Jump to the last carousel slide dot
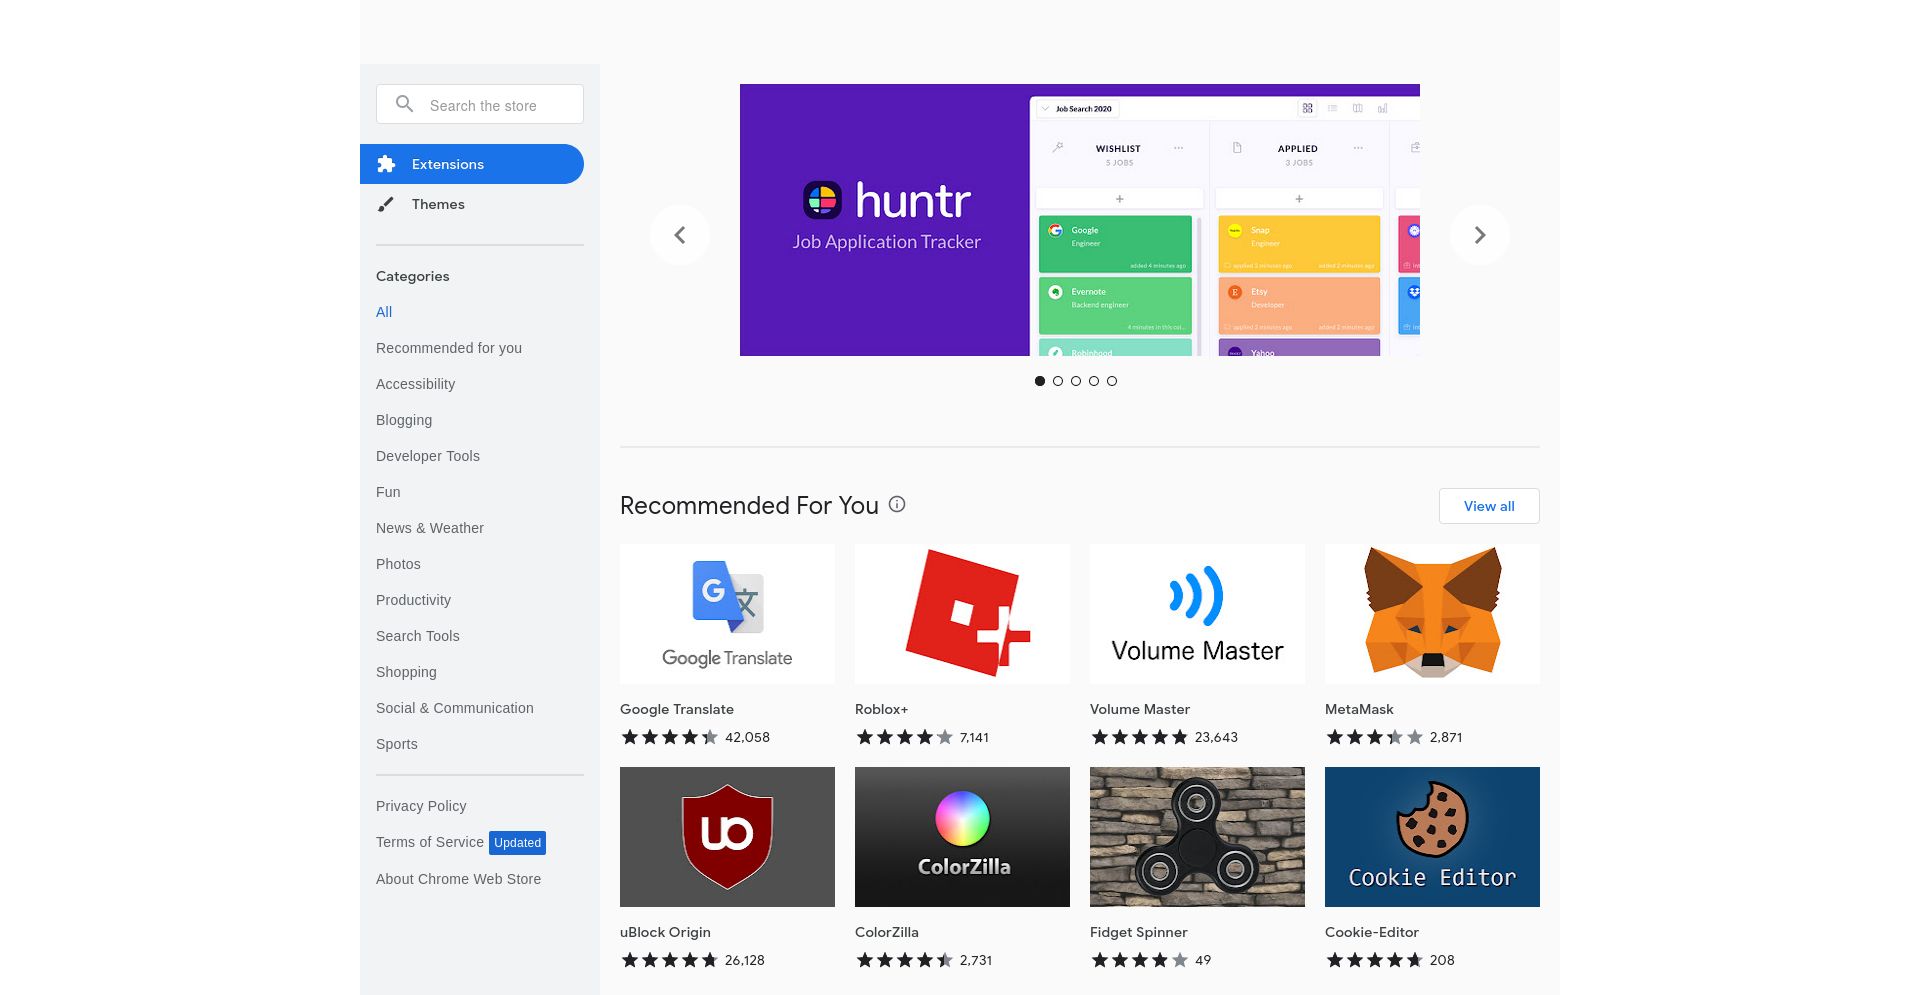This screenshot has width=1920, height=995. pos(1112,381)
